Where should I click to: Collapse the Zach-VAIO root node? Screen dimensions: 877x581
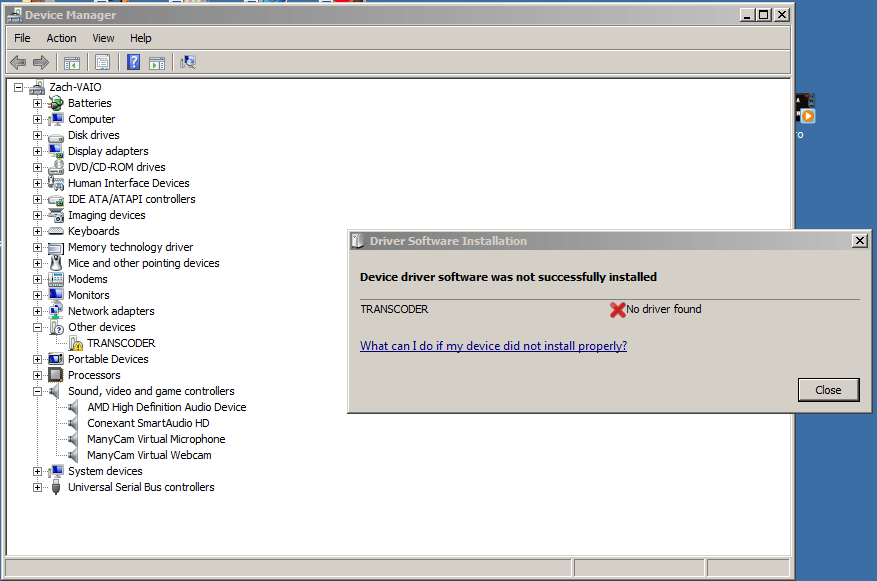18,87
